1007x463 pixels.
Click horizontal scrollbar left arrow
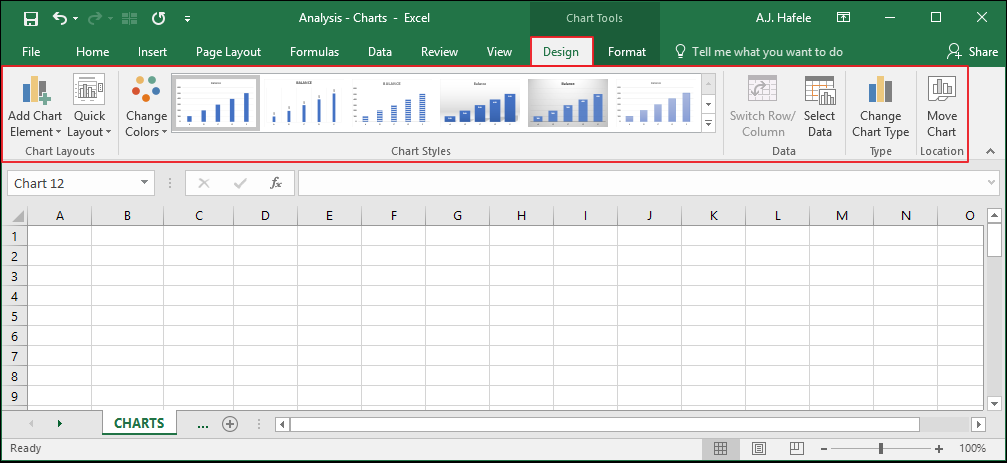click(x=283, y=424)
